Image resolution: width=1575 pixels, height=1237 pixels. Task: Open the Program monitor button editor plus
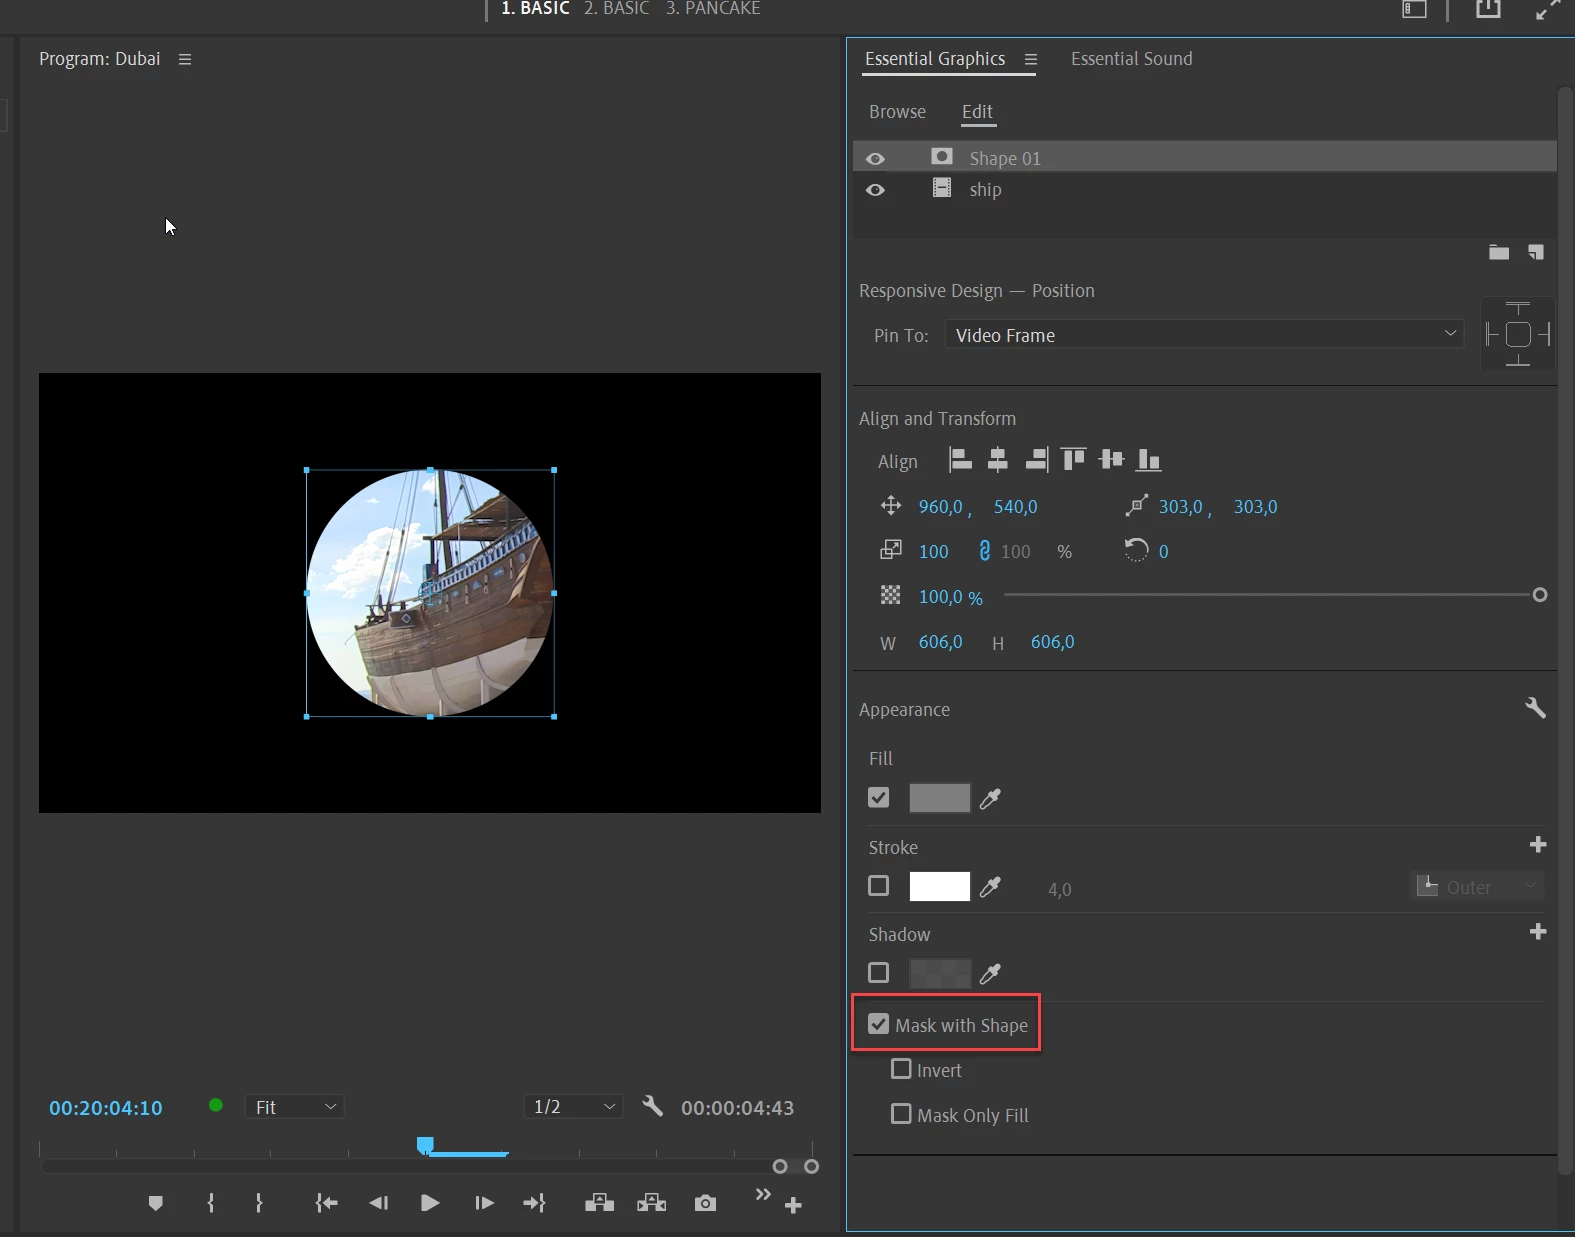click(x=793, y=1206)
